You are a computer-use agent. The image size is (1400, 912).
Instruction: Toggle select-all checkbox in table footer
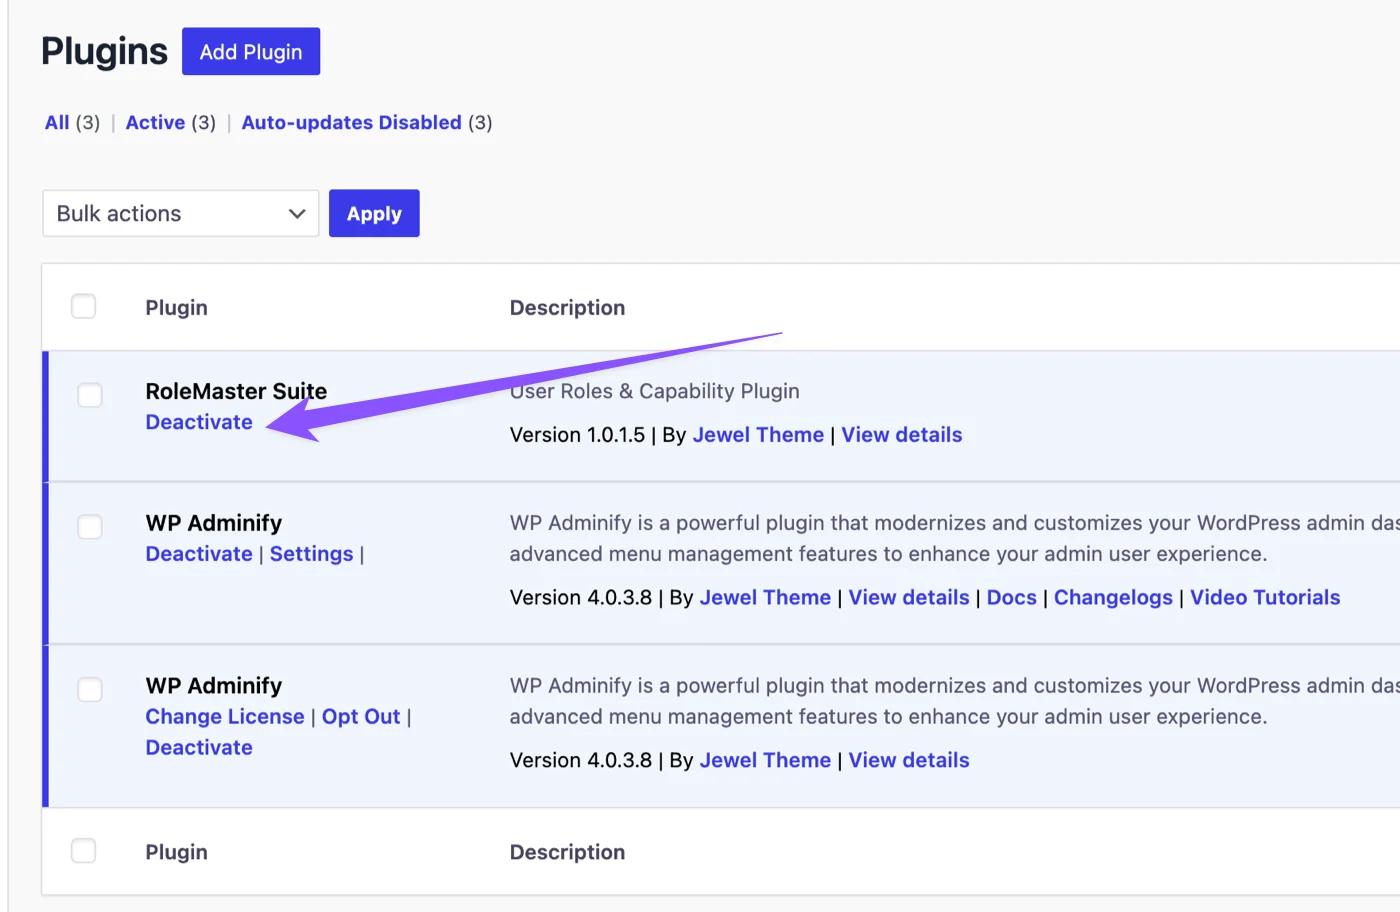(x=84, y=851)
